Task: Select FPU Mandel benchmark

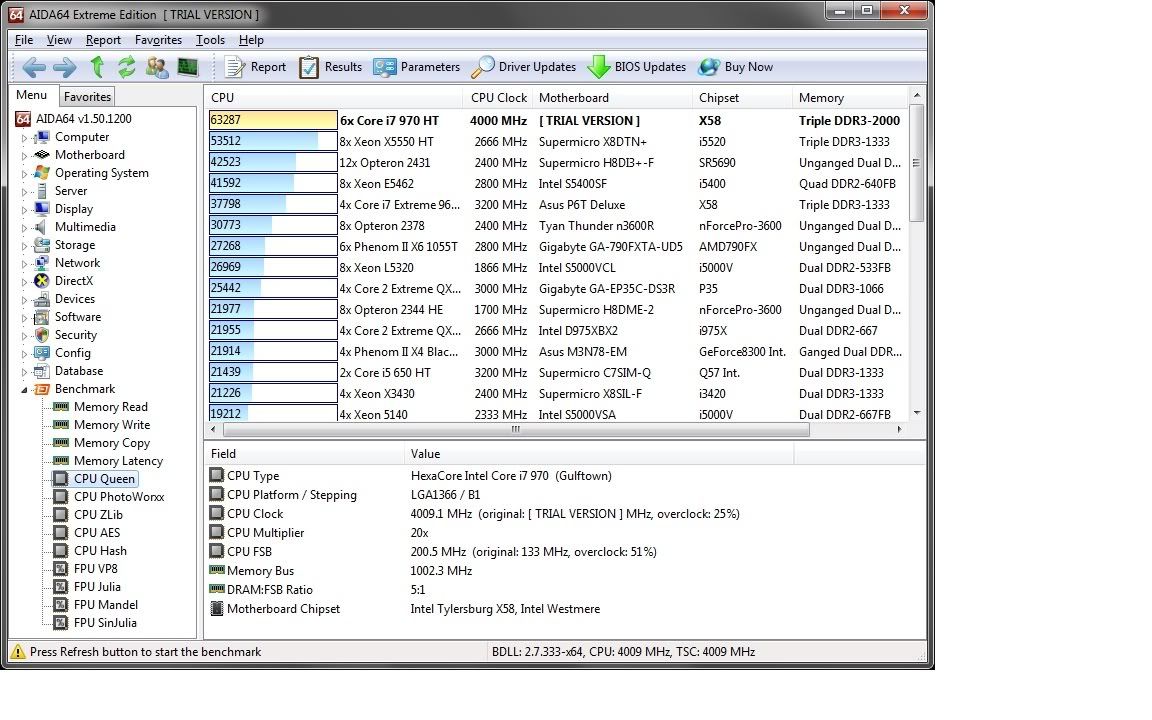Action: pos(106,605)
